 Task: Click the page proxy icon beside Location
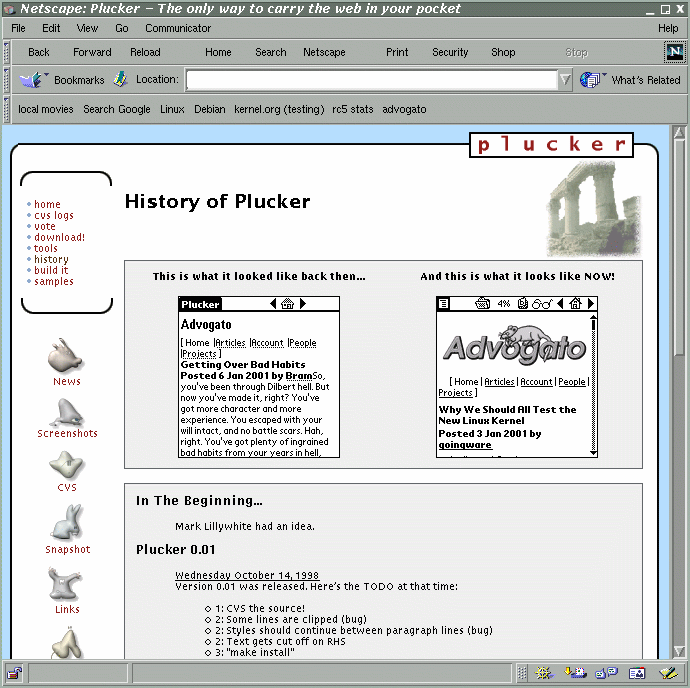(x=120, y=79)
